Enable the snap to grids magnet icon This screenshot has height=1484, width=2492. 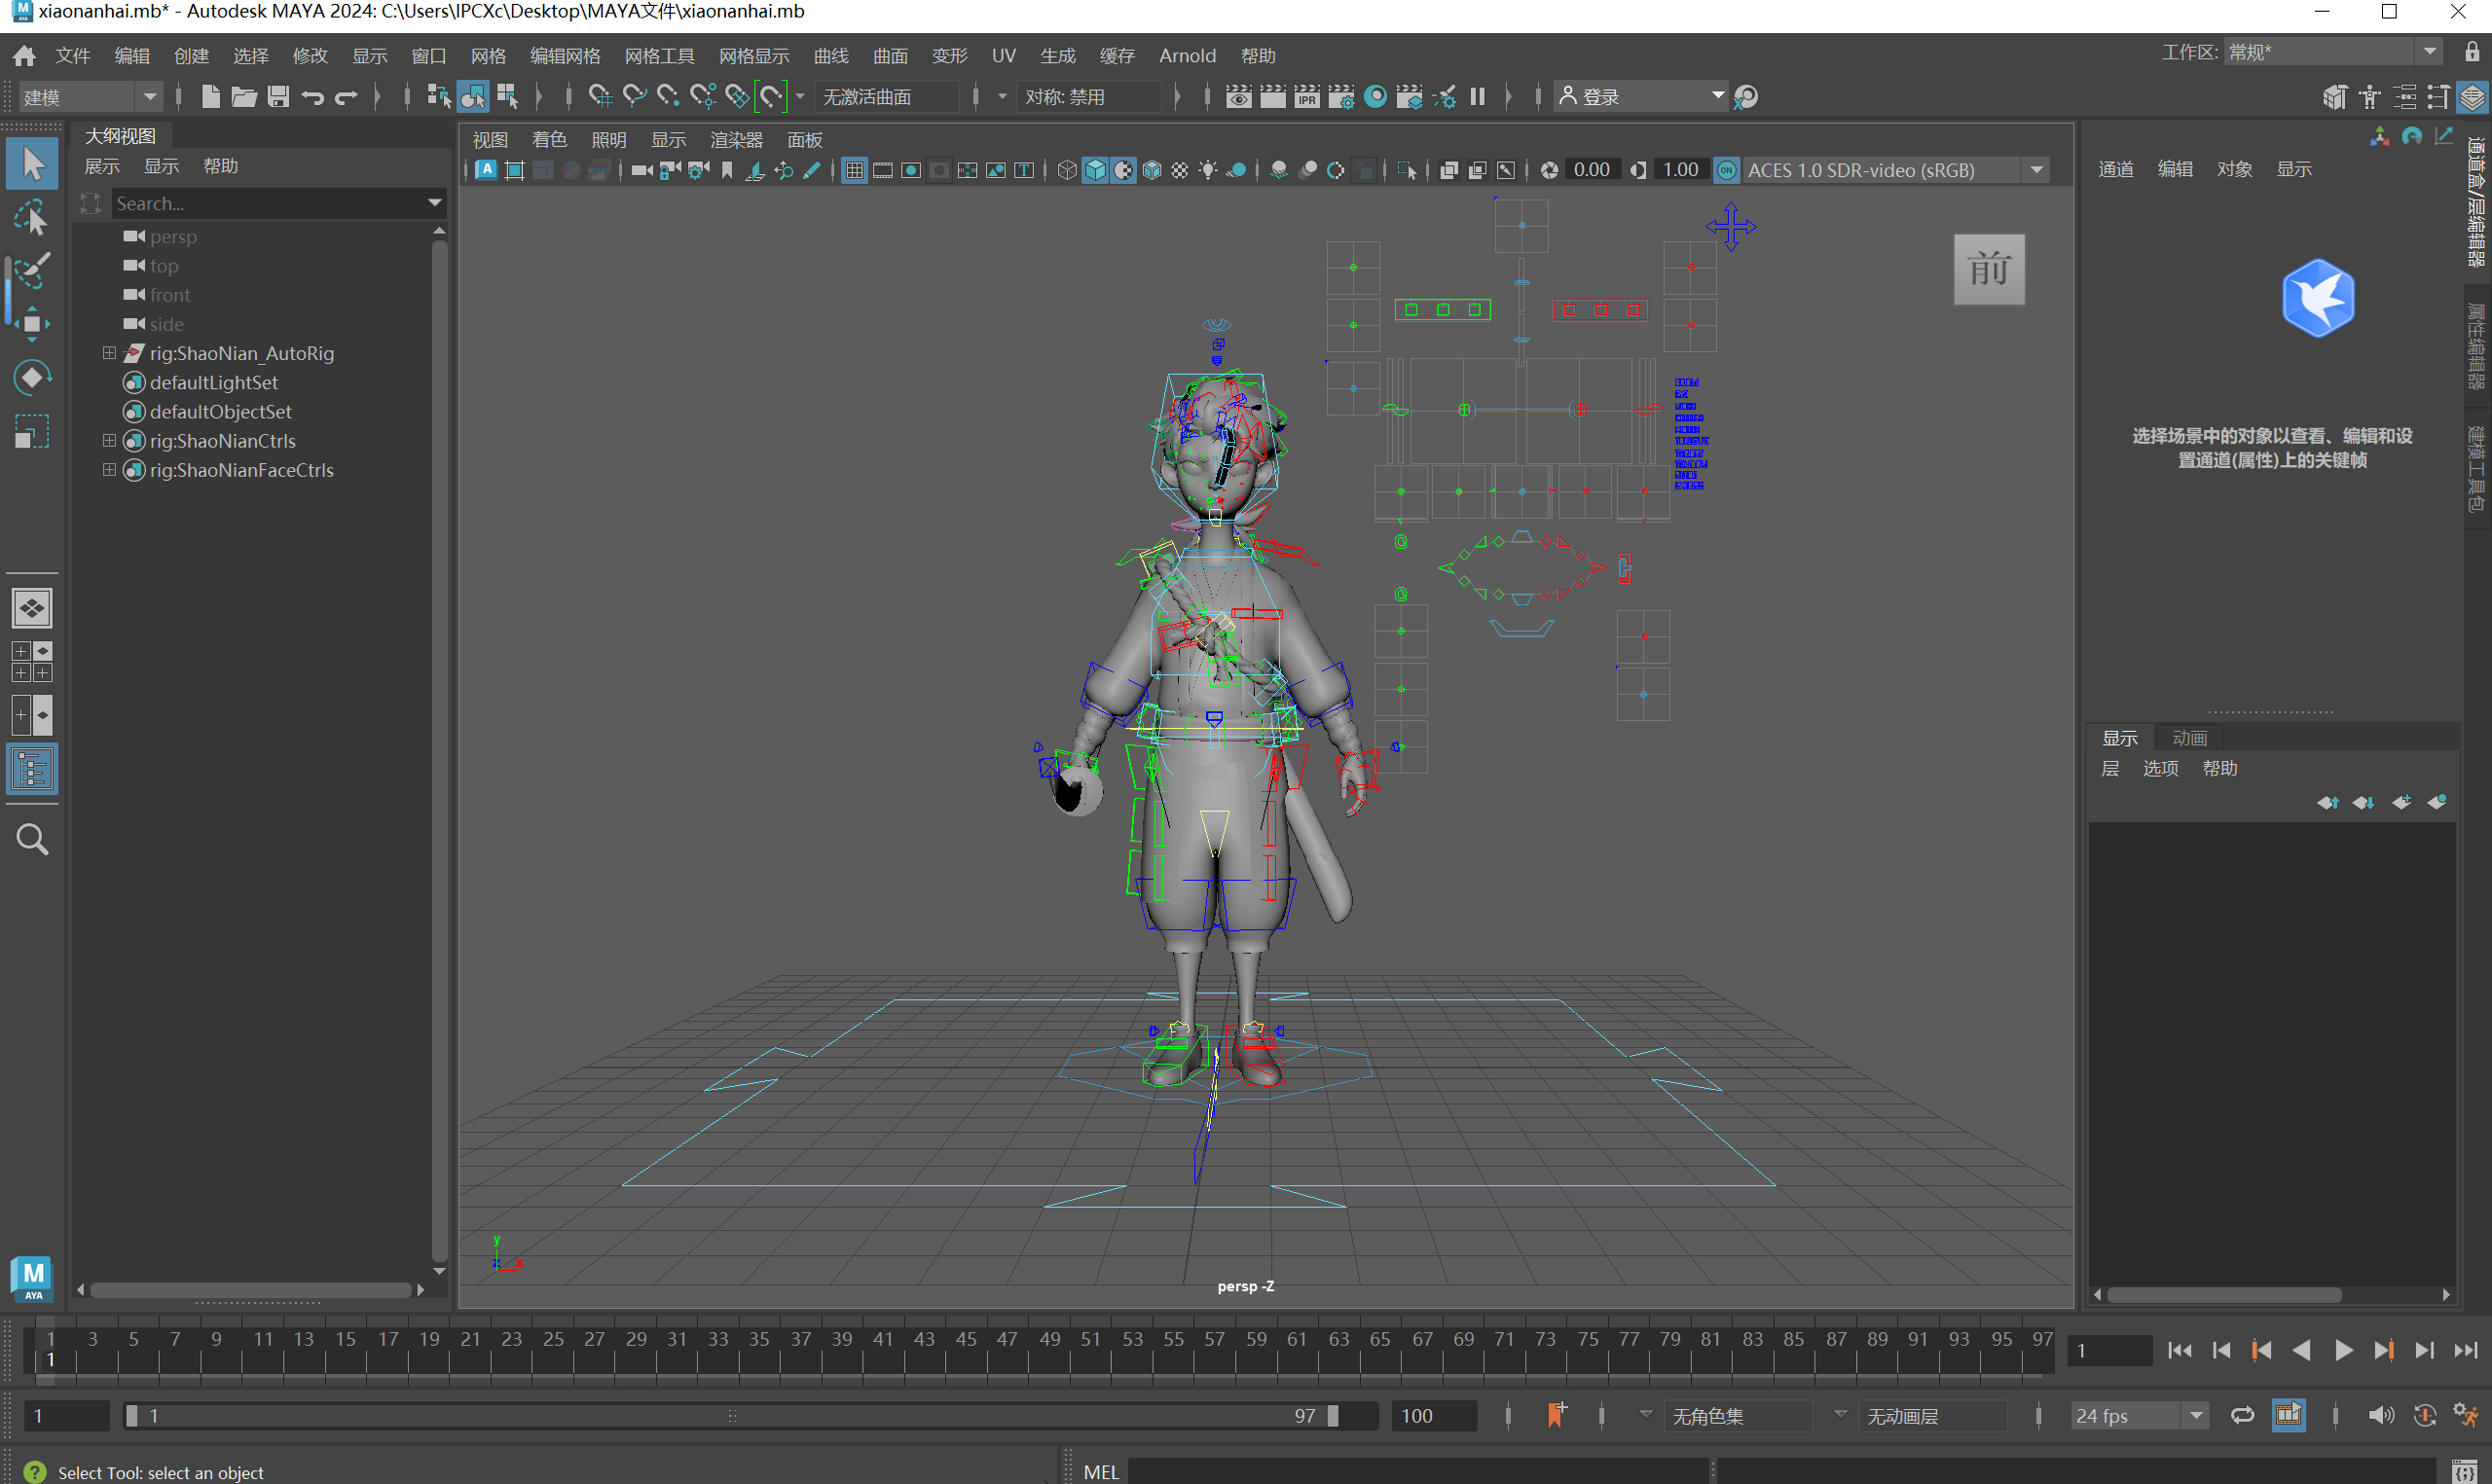(600, 96)
